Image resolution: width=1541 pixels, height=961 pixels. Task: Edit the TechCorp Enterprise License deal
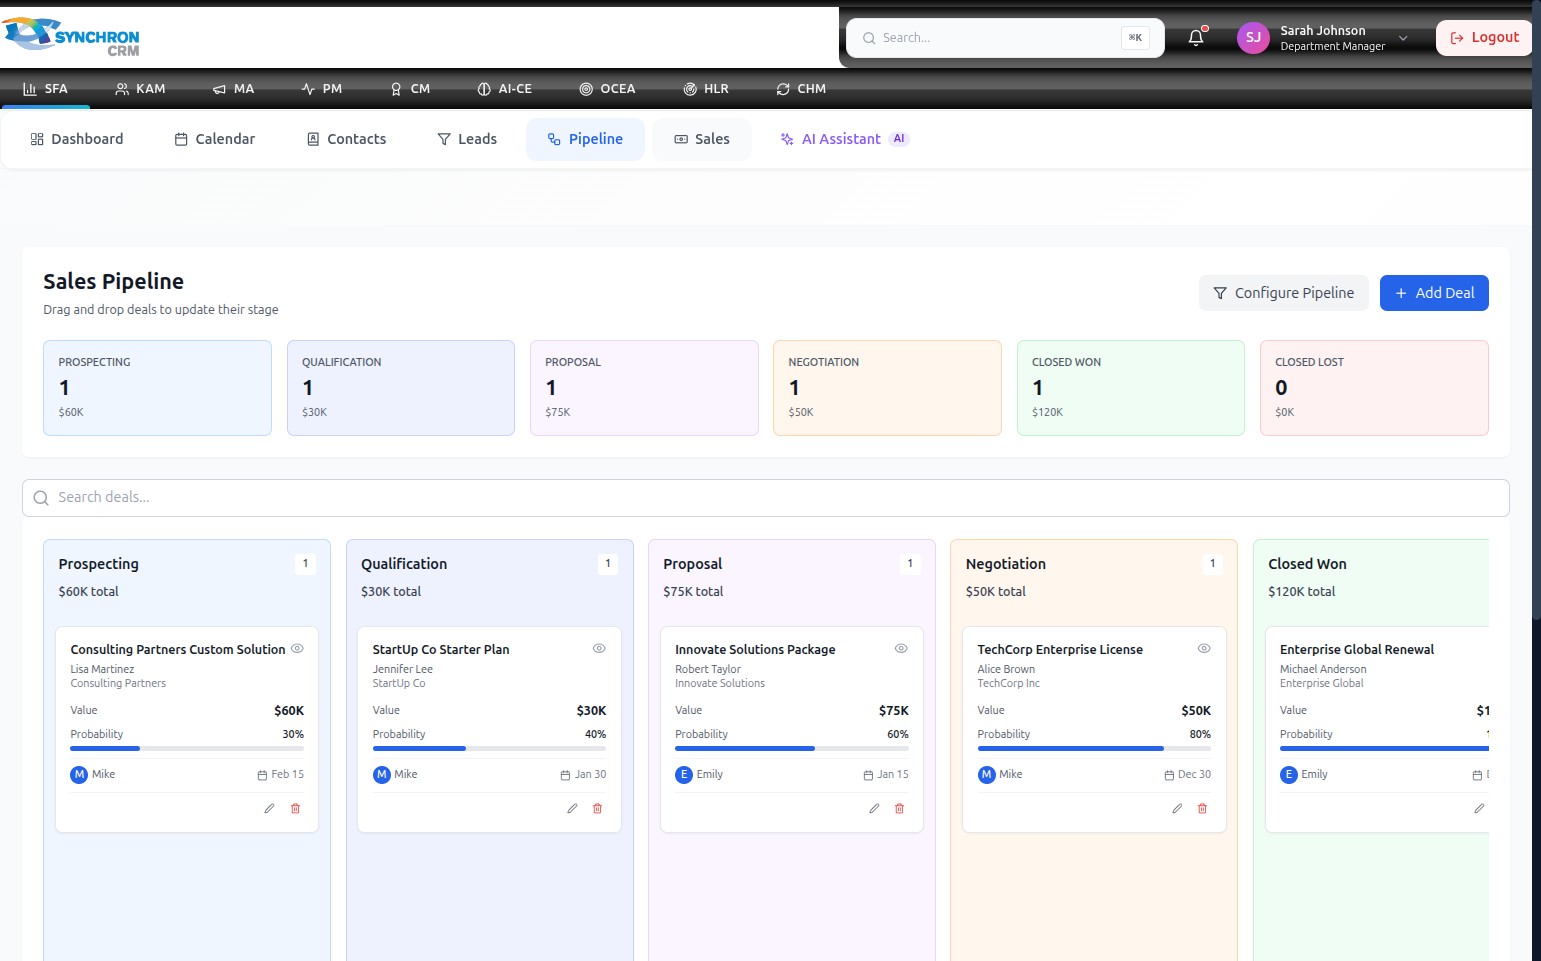pyautogui.click(x=1177, y=808)
